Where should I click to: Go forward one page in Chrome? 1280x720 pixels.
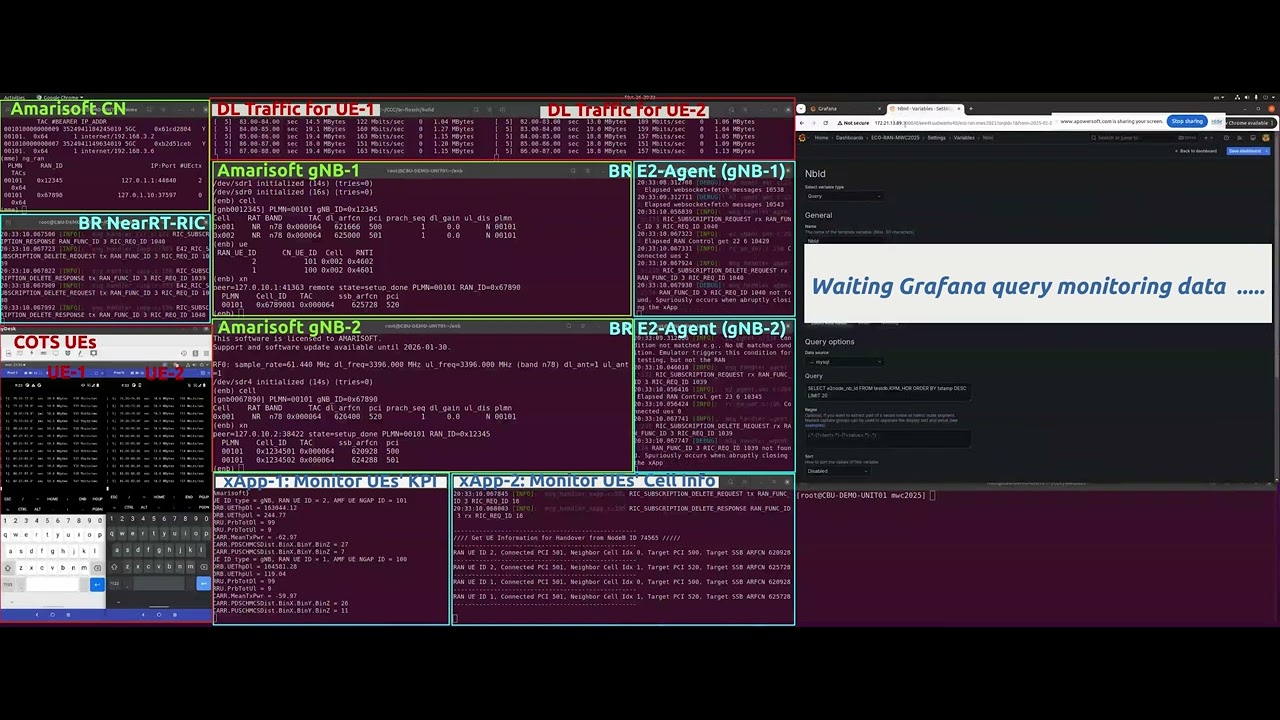[x=814, y=123]
